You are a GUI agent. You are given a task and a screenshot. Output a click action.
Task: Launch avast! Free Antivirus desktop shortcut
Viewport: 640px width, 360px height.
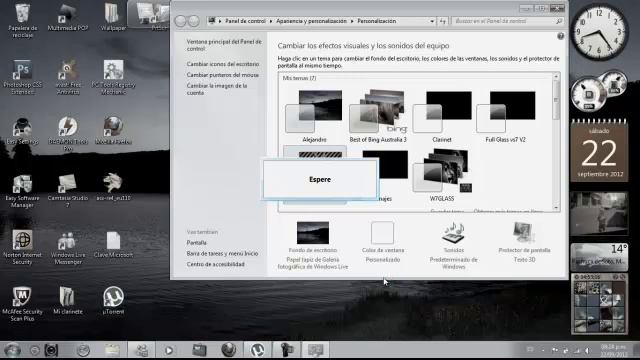[x=68, y=77]
